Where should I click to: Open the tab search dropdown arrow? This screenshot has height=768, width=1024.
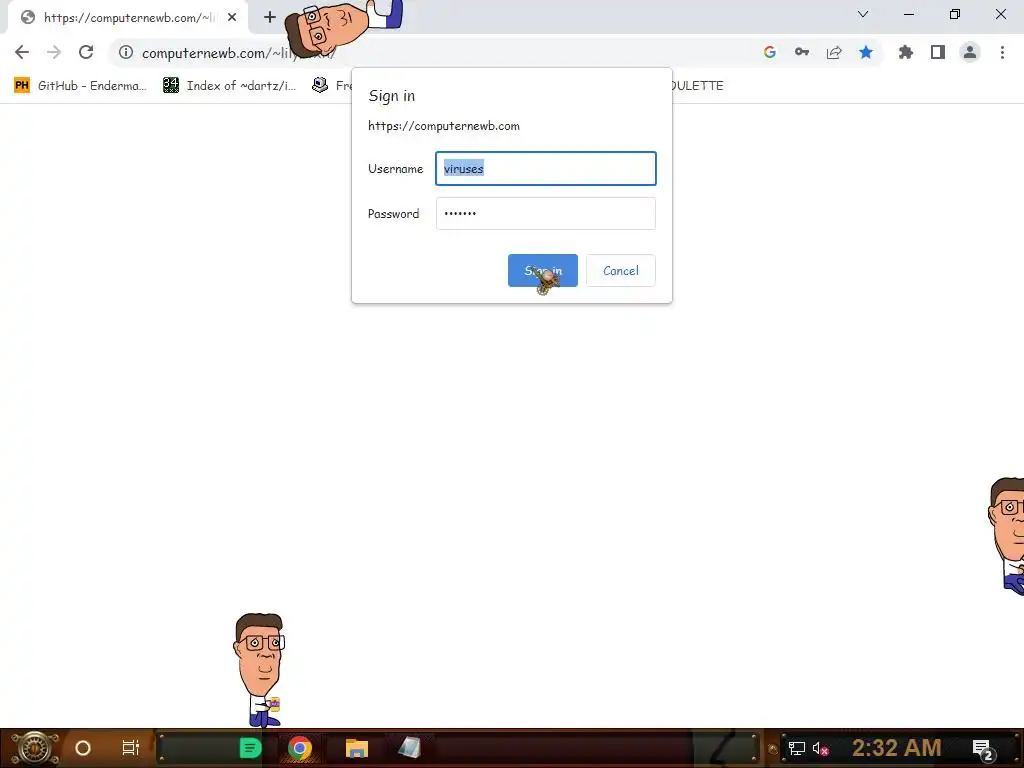pyautogui.click(x=863, y=14)
